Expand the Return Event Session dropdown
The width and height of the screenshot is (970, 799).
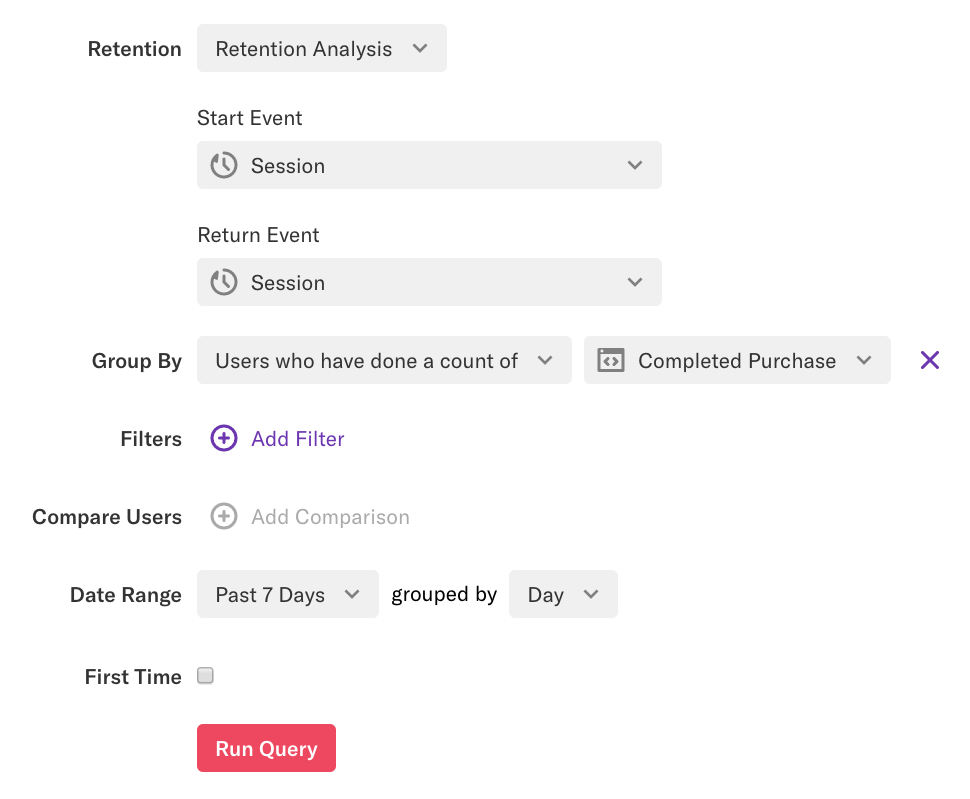click(x=429, y=283)
